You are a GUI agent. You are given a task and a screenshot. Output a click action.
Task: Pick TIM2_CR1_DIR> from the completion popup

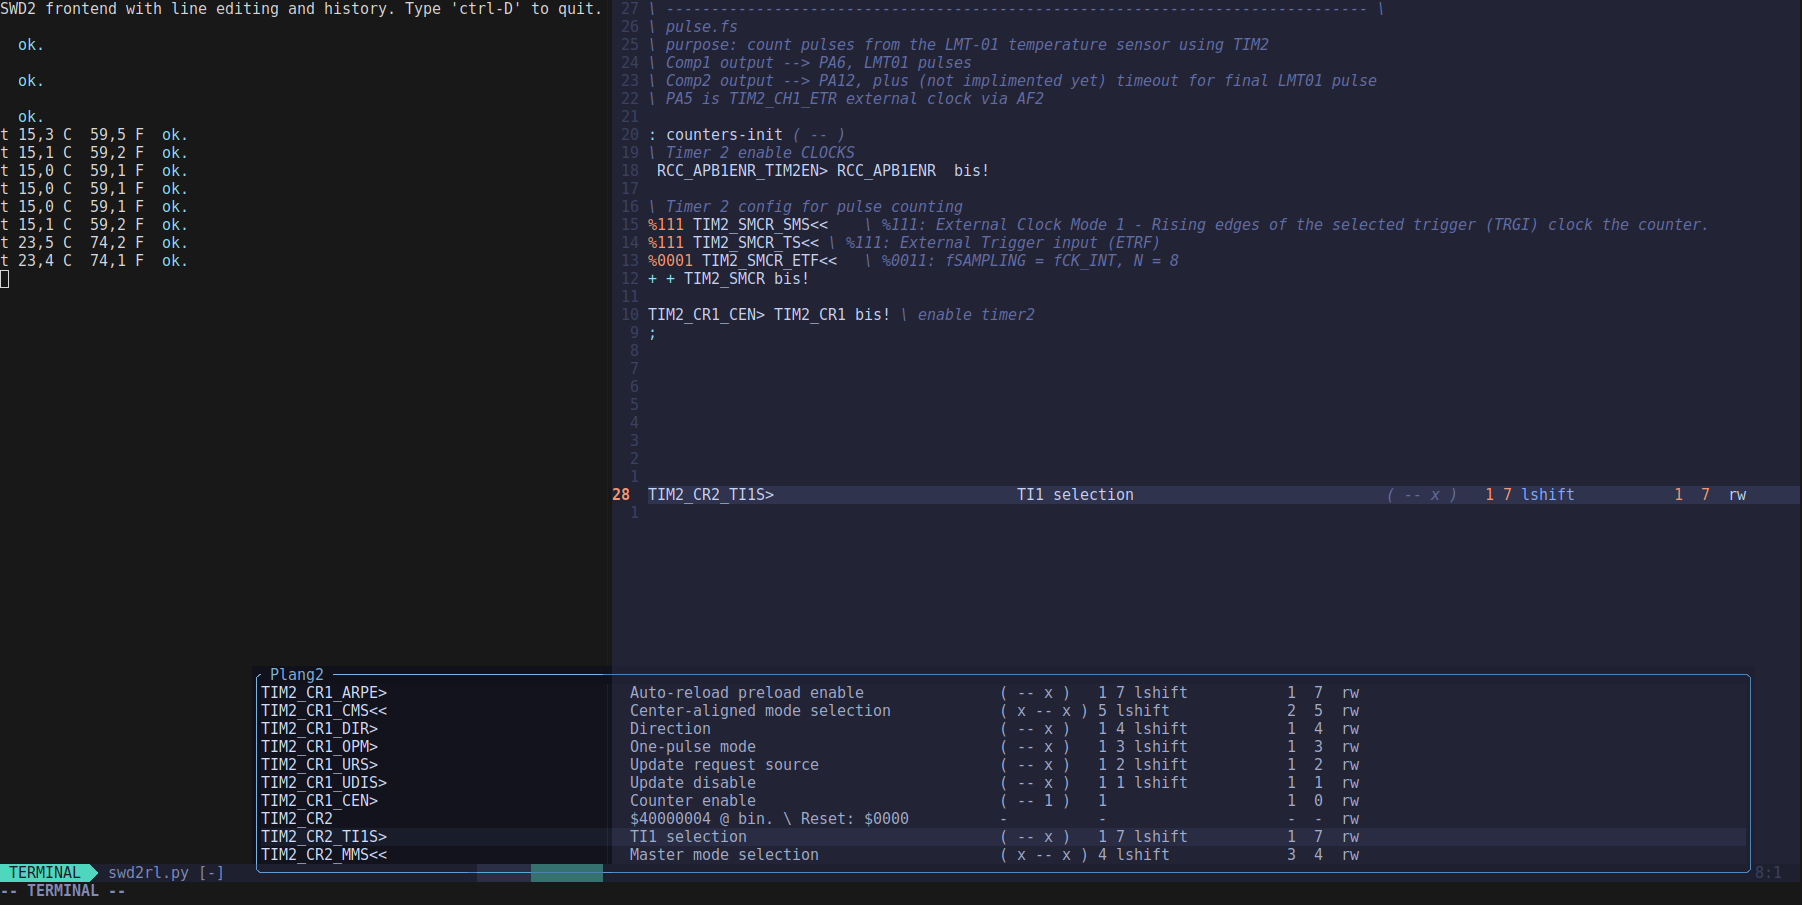pos(320,729)
